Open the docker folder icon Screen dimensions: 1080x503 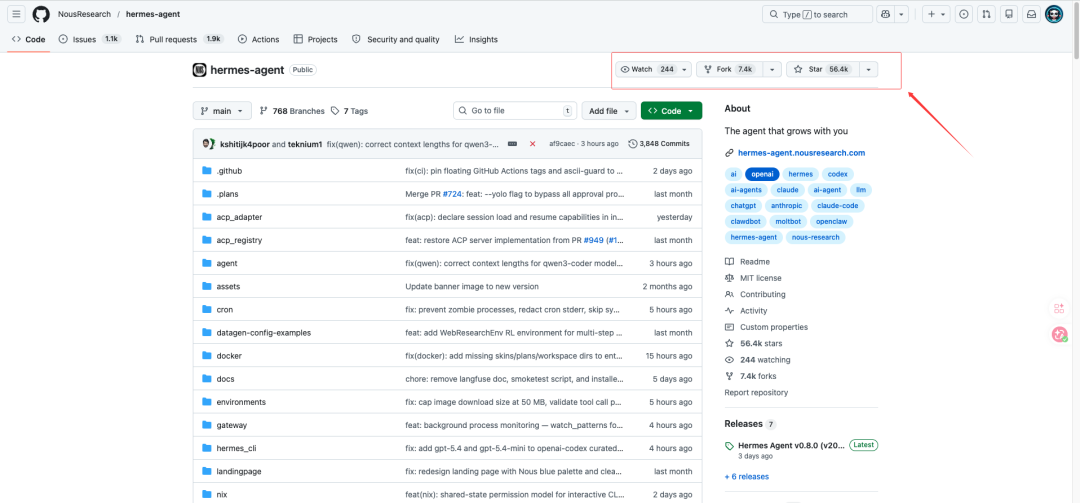coord(207,356)
